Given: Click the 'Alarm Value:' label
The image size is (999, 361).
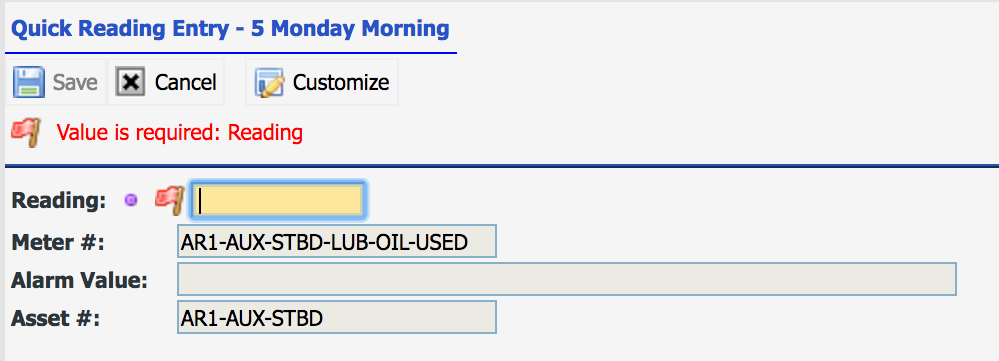Looking at the screenshot, I should tap(80, 280).
